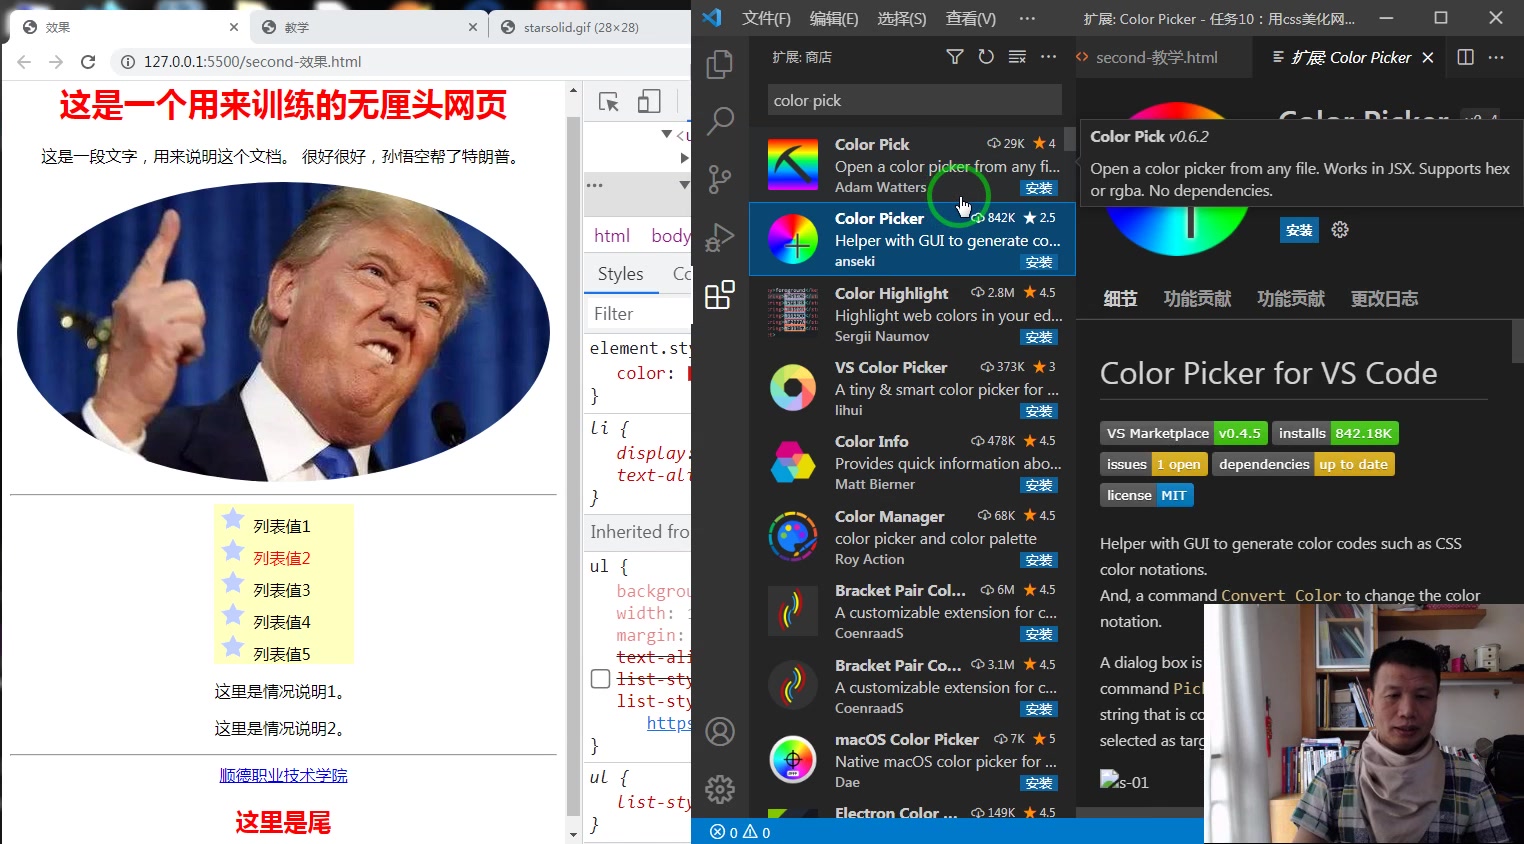This screenshot has width=1524, height=844.
Task: Close the Color Picker extension tab
Action: coord(1428,57)
